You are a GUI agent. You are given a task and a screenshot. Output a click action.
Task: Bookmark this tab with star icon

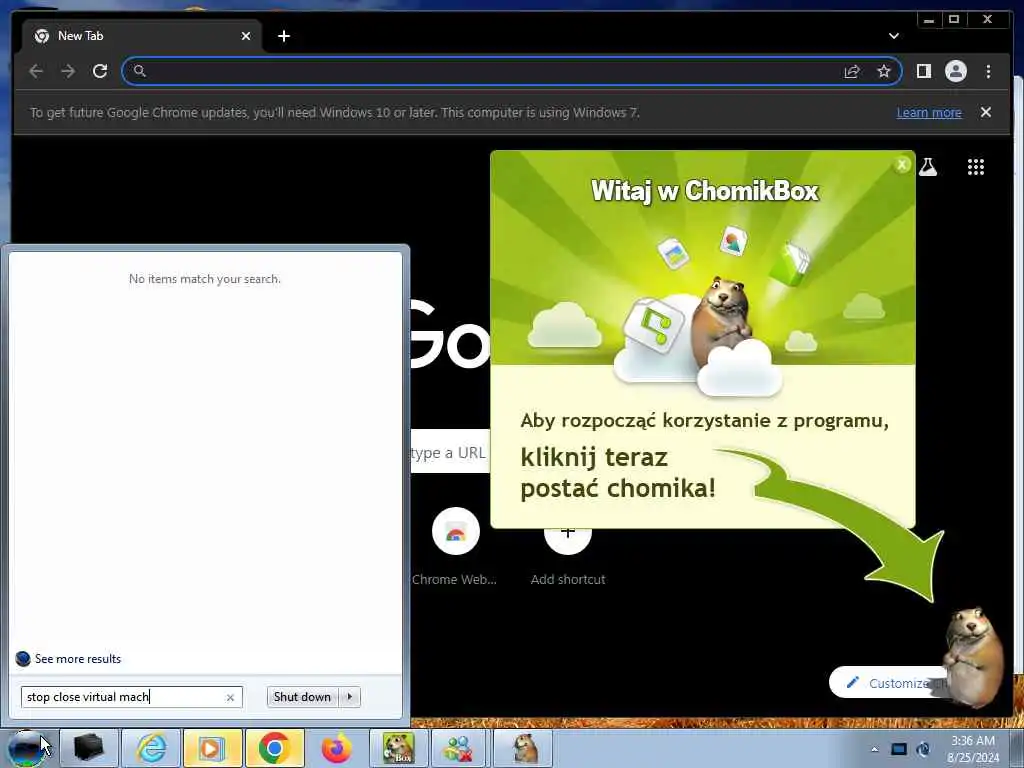click(884, 71)
